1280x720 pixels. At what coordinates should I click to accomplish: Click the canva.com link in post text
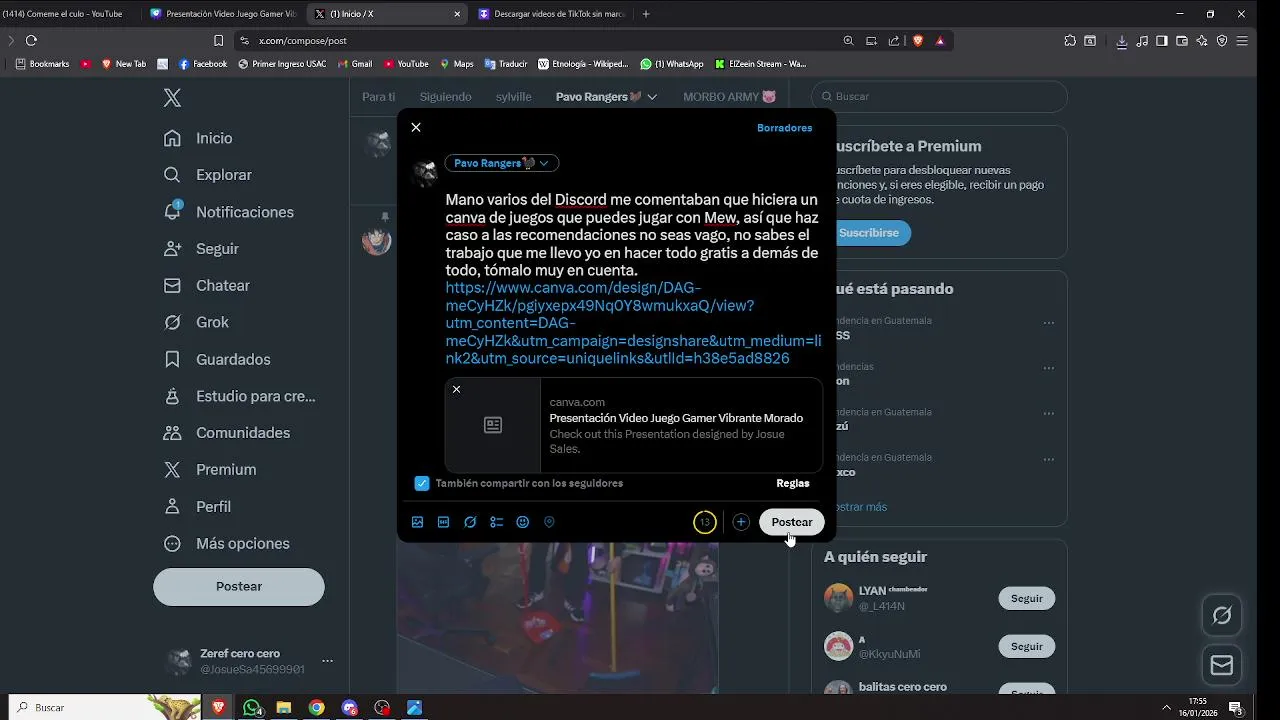coord(633,323)
